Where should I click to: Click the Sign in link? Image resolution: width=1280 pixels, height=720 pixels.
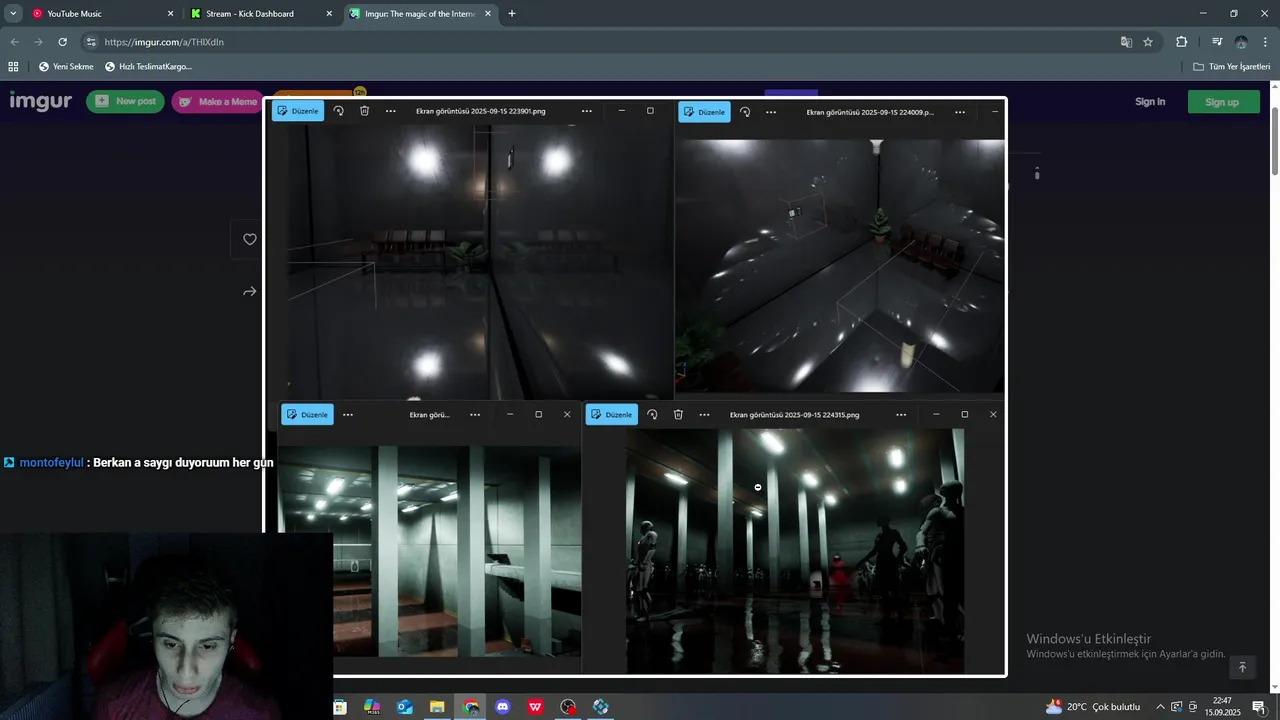point(1150,101)
